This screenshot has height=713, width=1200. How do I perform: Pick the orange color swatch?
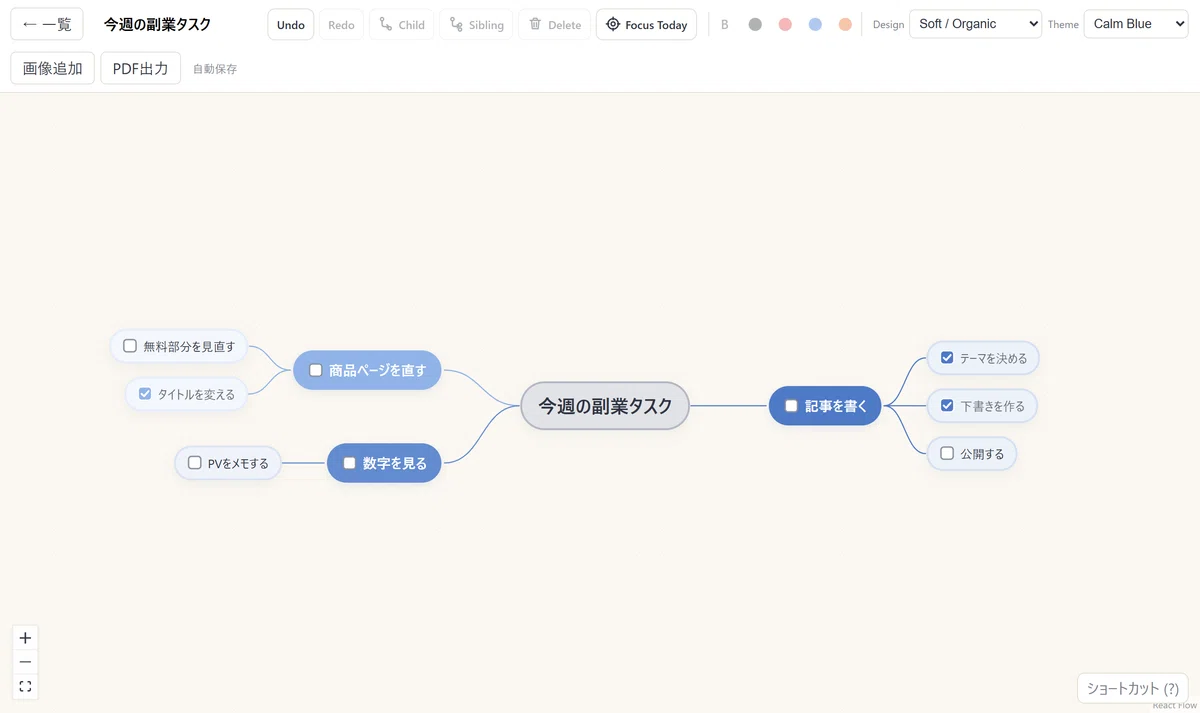845,24
